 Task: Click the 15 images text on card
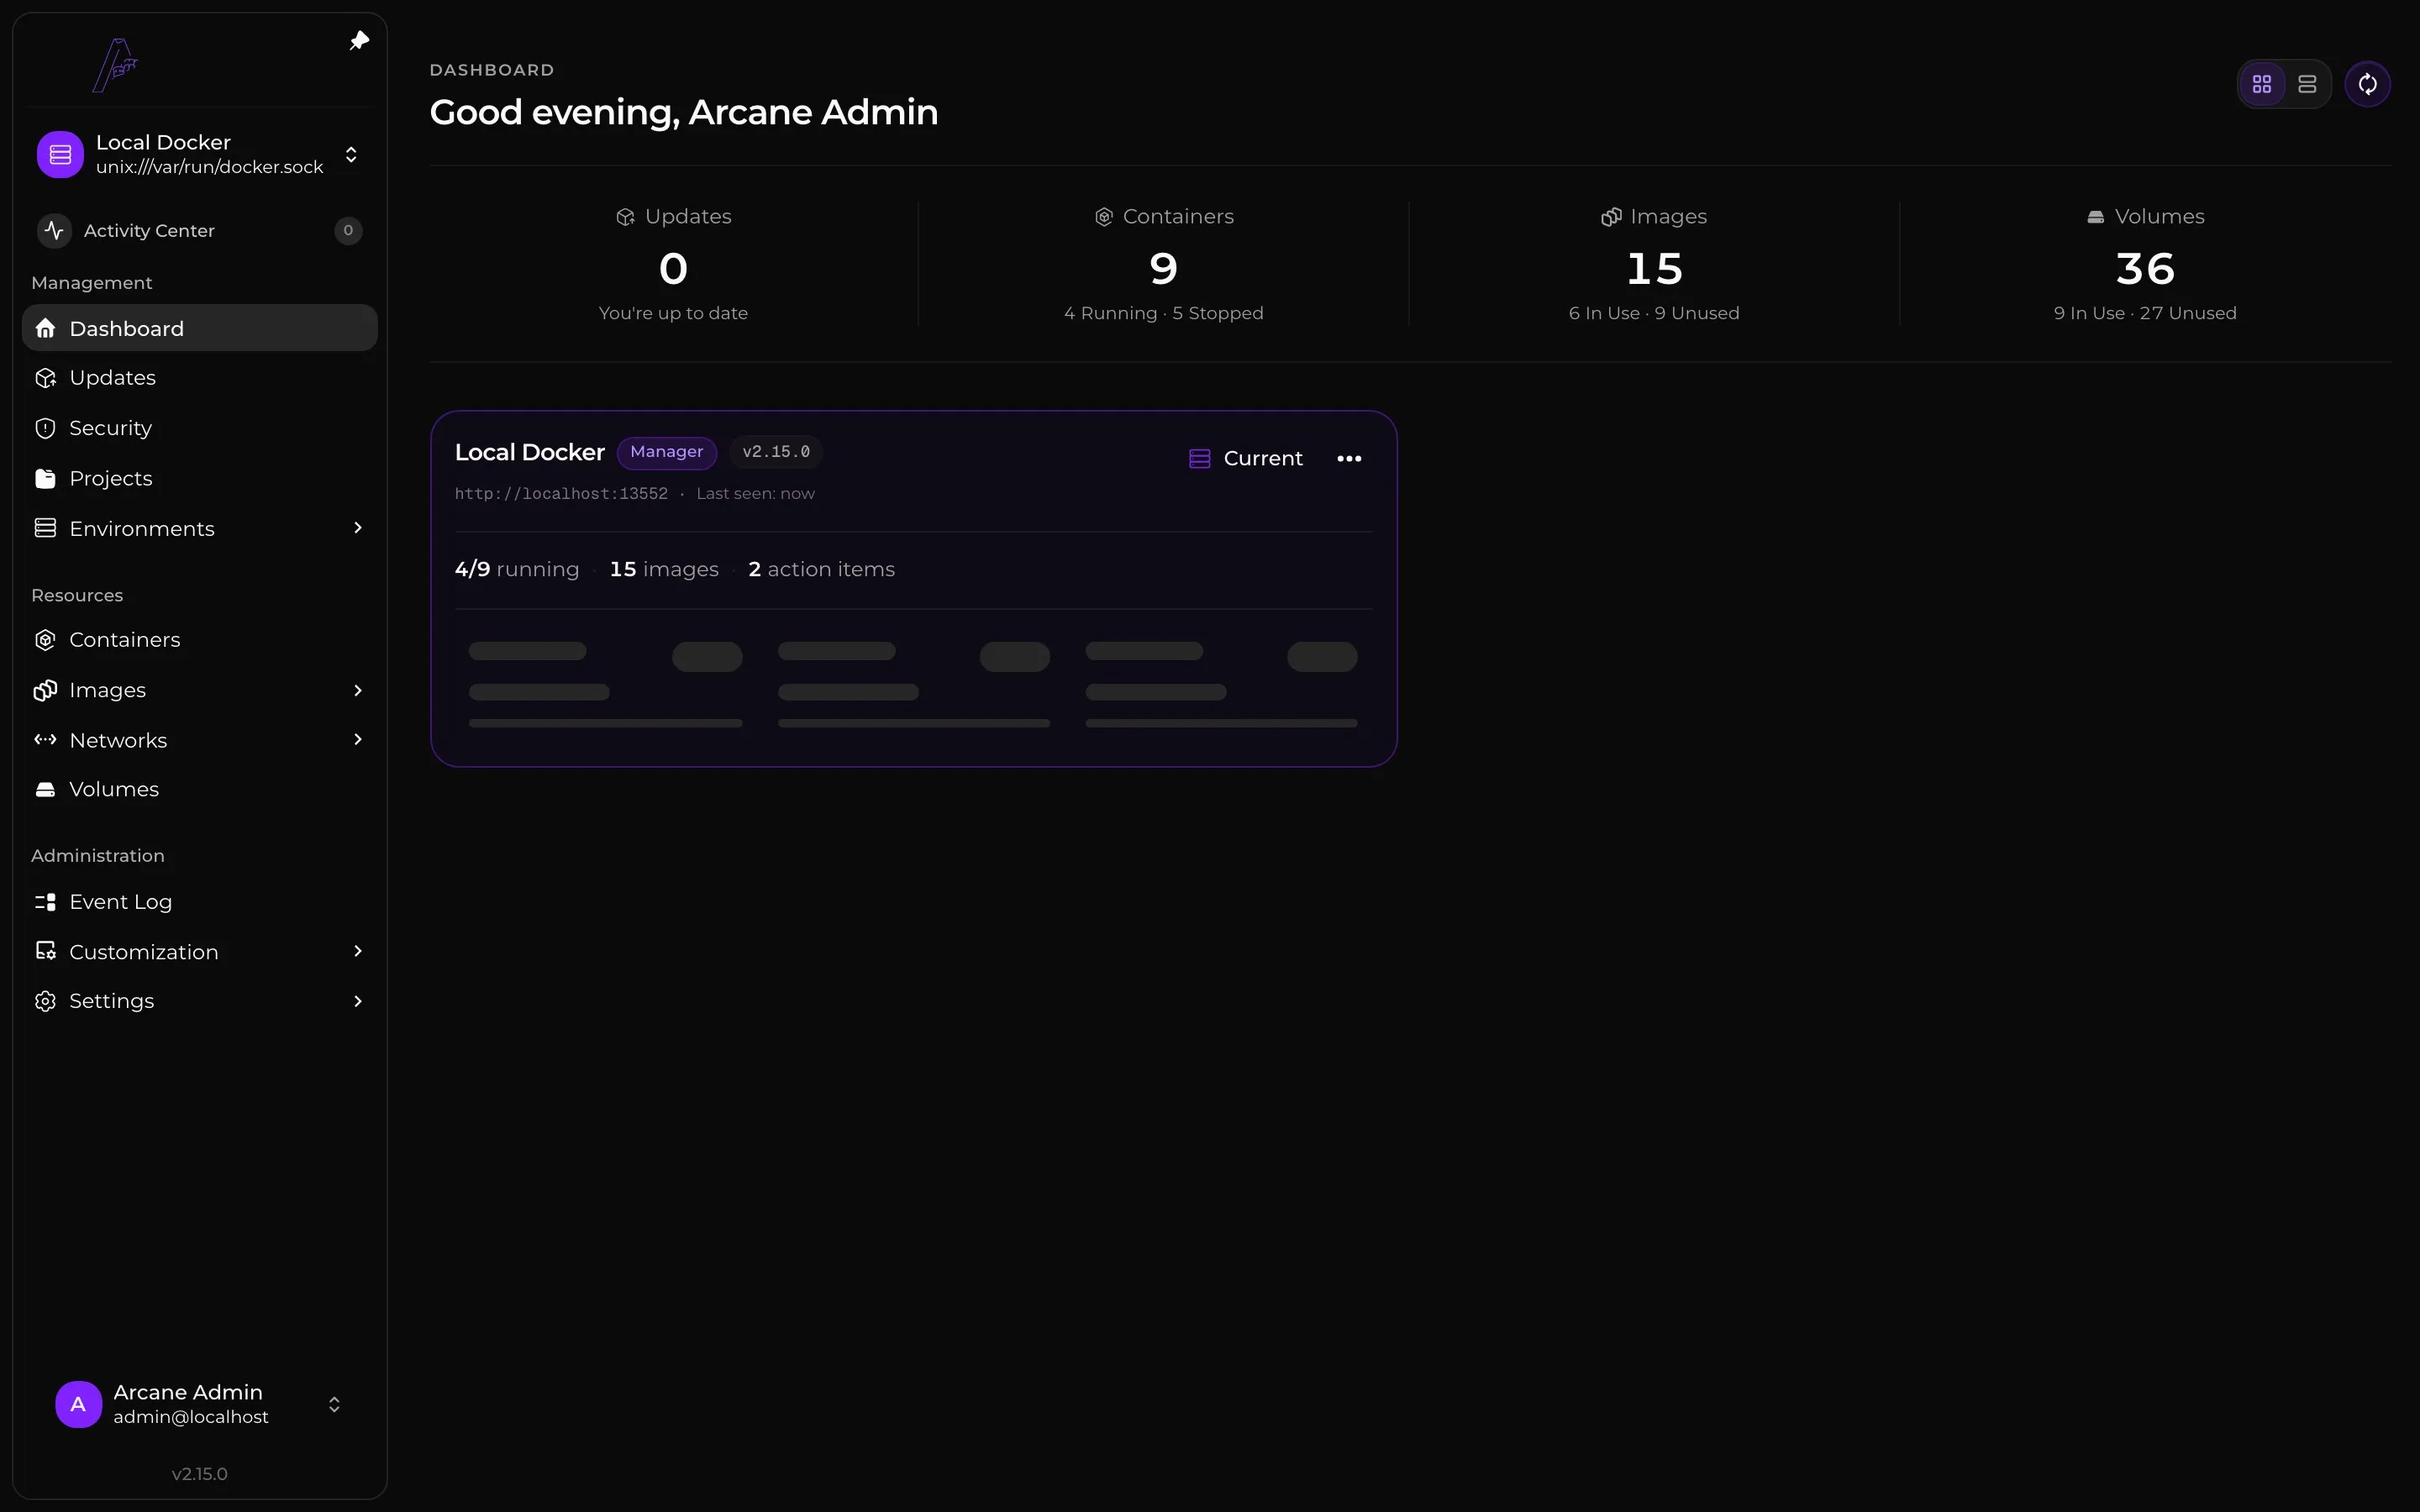(664, 569)
